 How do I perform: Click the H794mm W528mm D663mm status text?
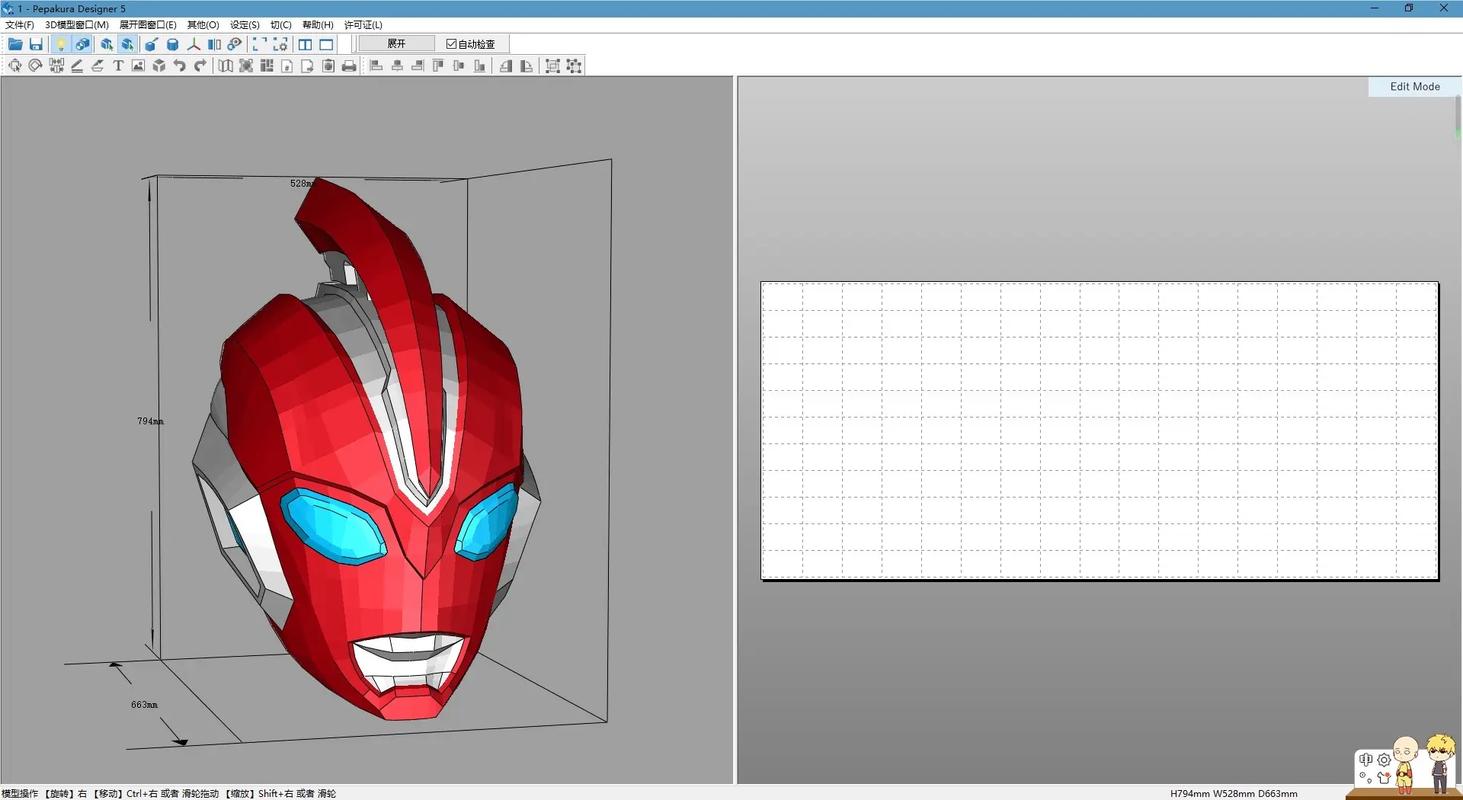coord(1234,794)
